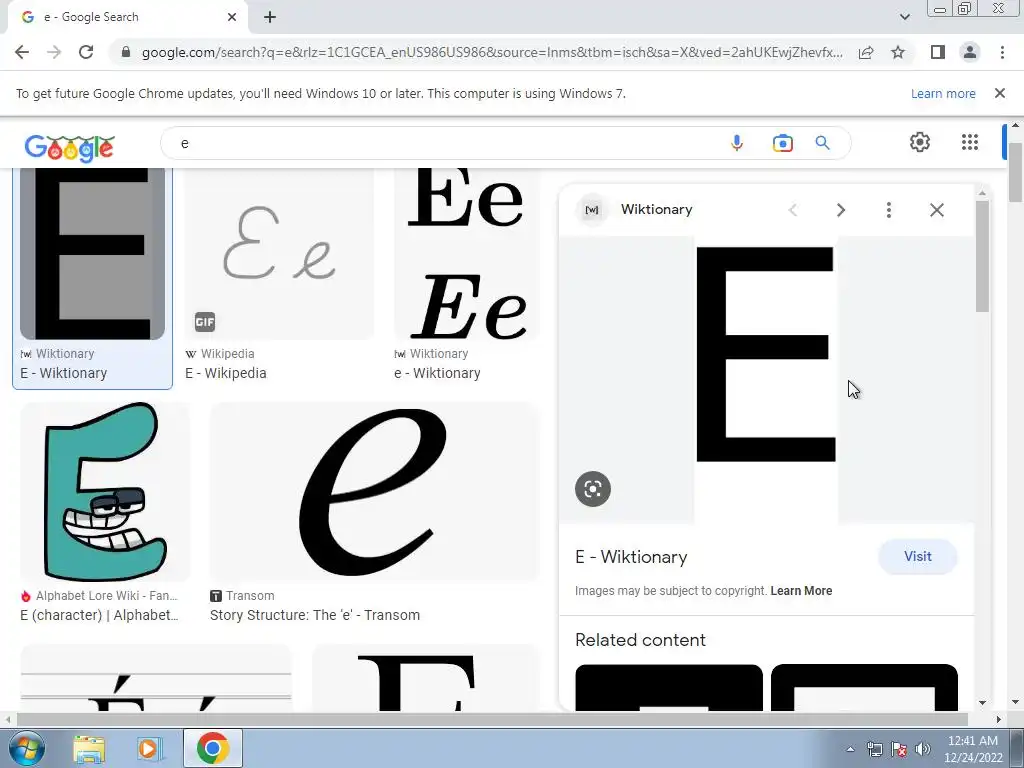Close the image preview panel
Image resolution: width=1024 pixels, height=768 pixels.
coord(936,210)
